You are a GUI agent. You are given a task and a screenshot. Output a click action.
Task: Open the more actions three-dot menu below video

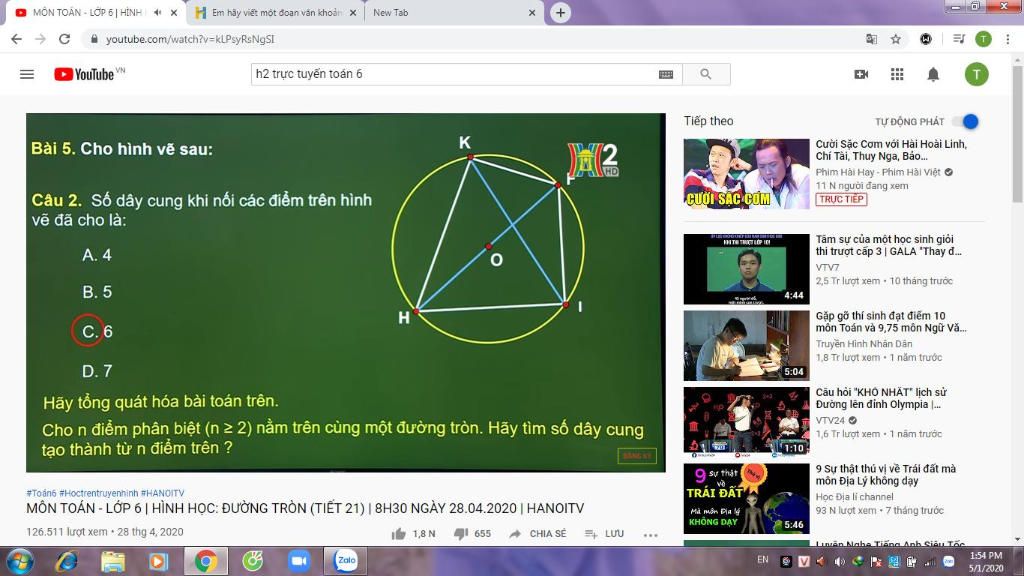650,535
